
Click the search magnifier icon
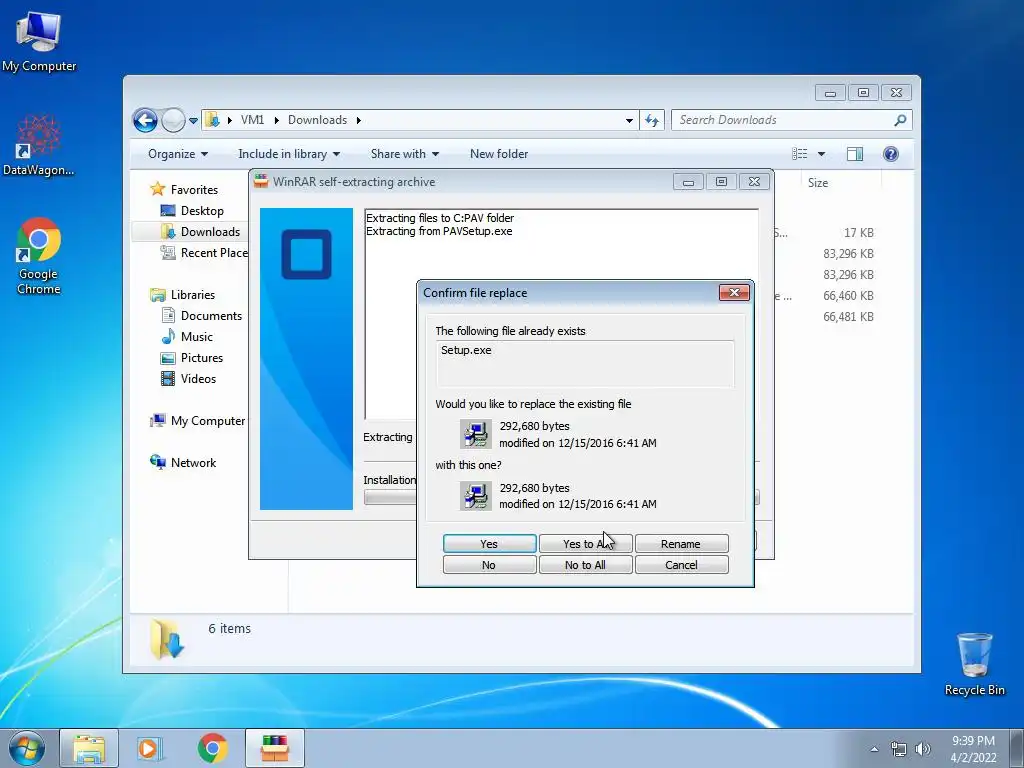point(900,120)
